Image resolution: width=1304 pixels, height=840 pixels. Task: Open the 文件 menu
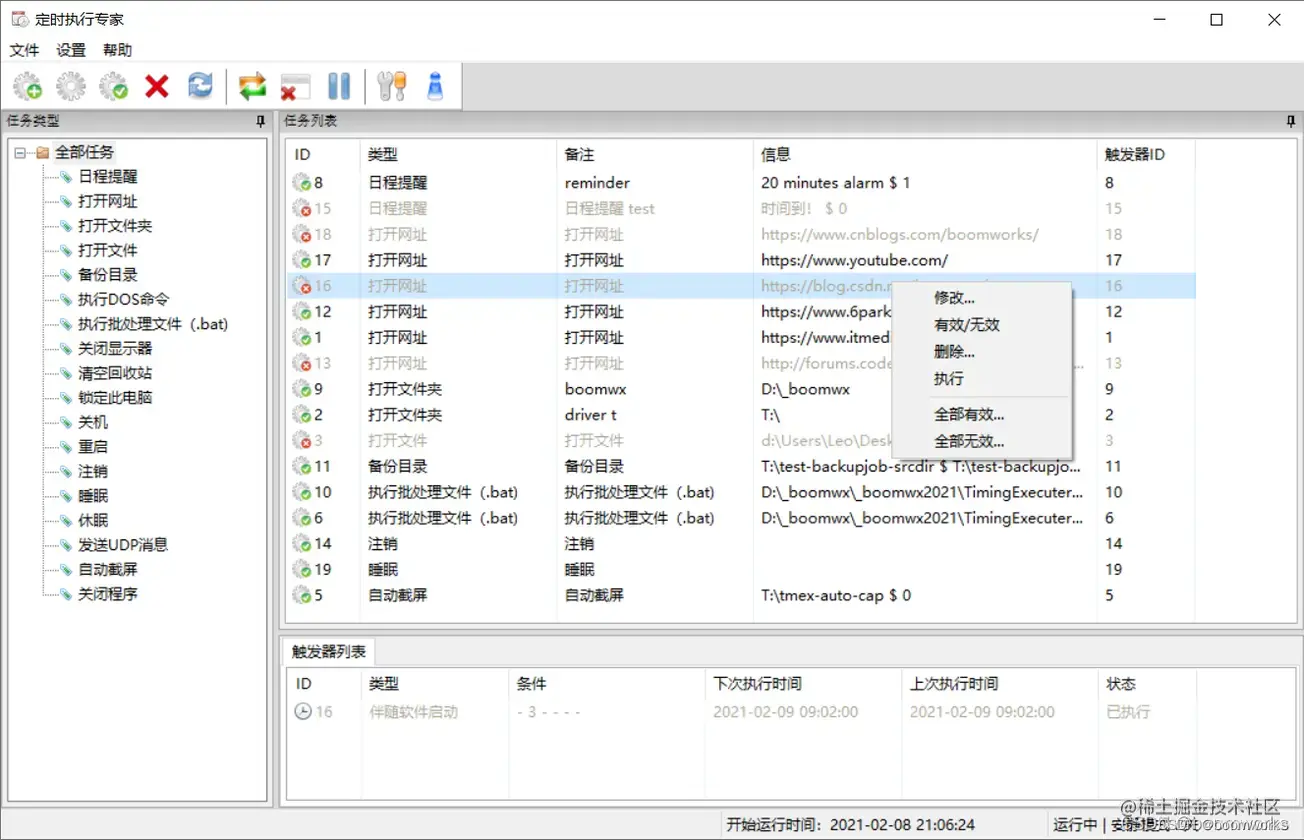click(x=24, y=50)
